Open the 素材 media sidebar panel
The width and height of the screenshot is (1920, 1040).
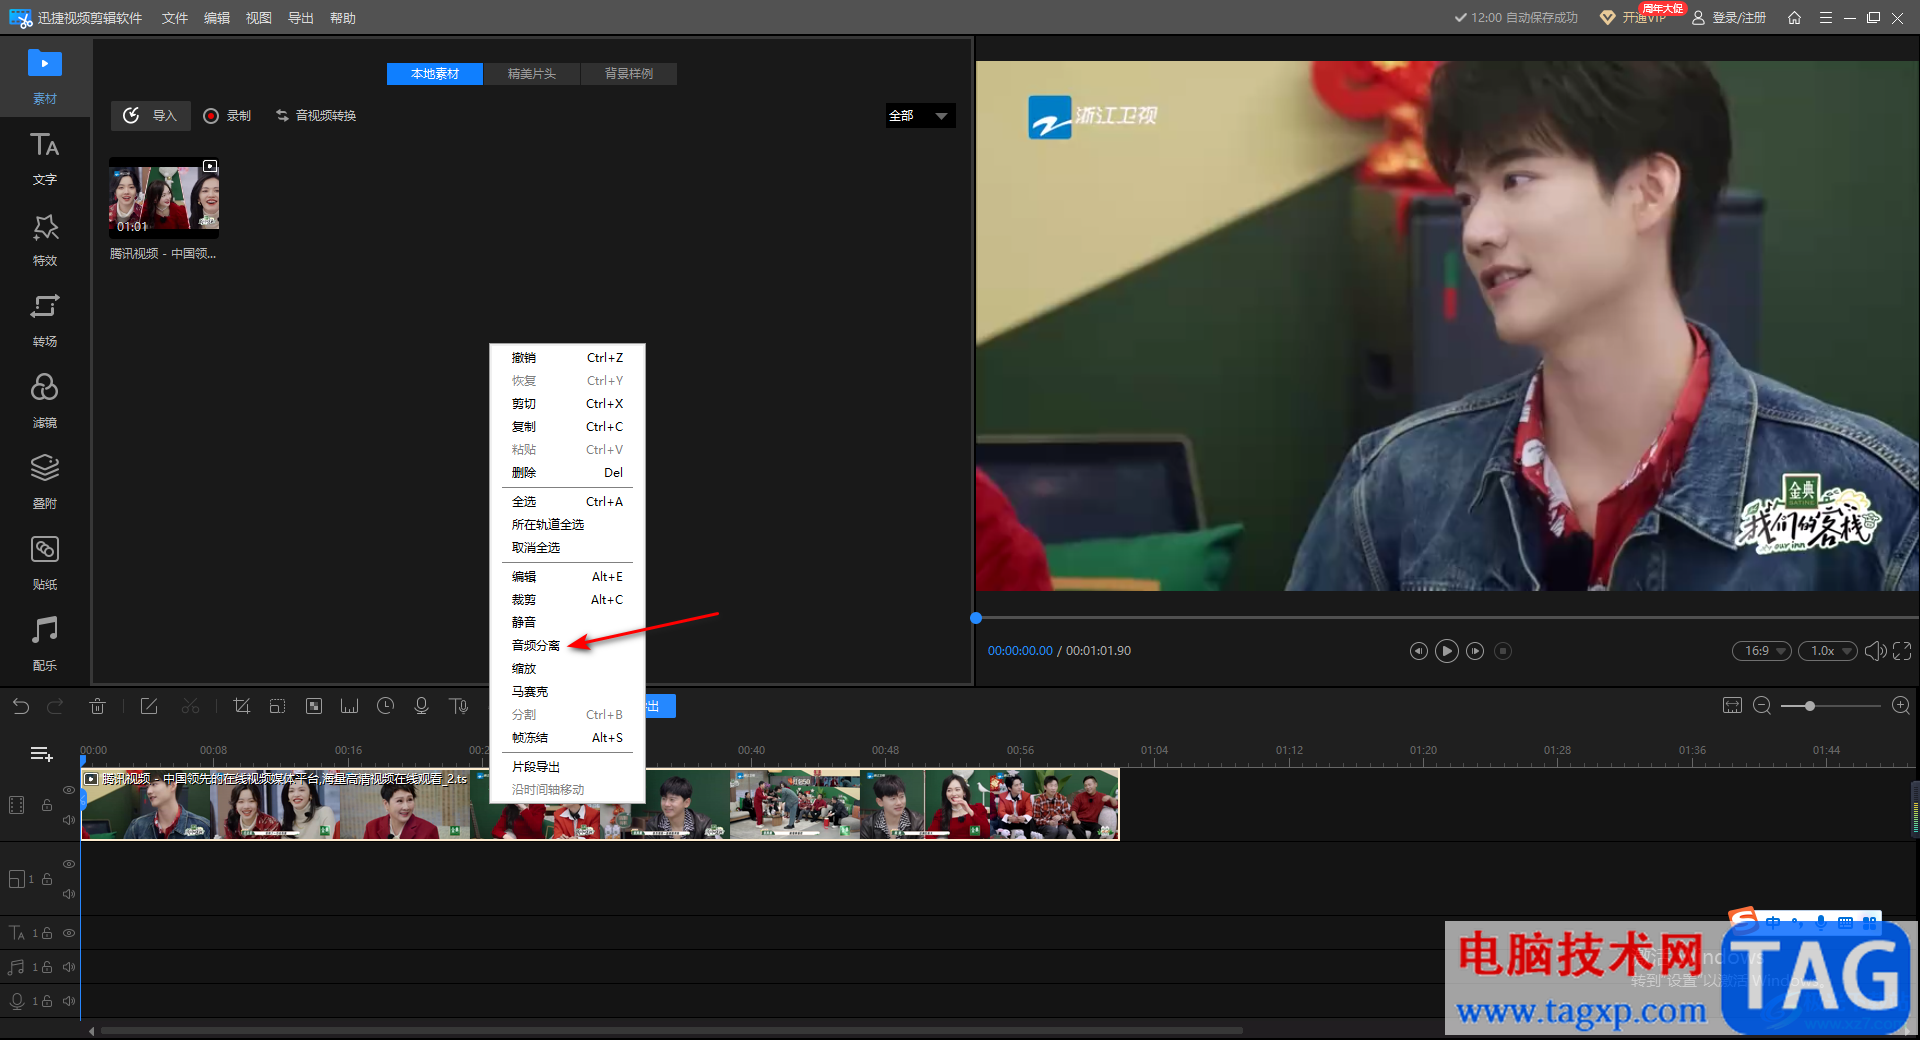point(45,76)
